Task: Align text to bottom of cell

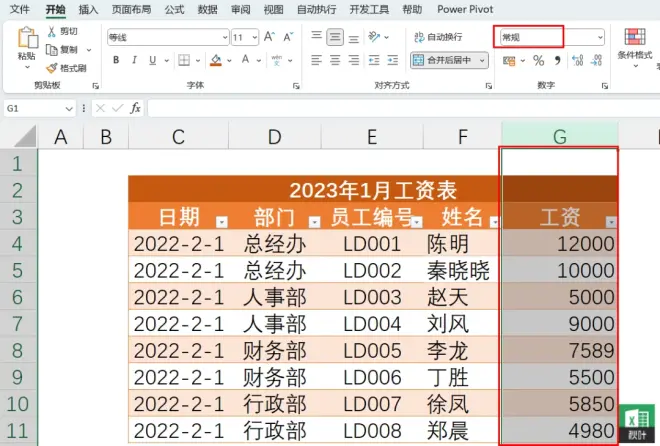Action: tap(354, 38)
